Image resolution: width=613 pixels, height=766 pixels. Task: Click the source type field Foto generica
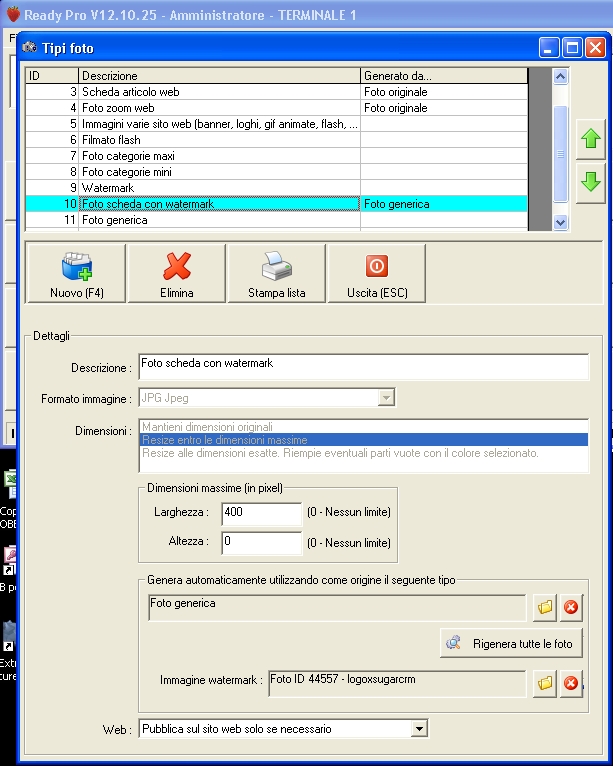(337, 607)
